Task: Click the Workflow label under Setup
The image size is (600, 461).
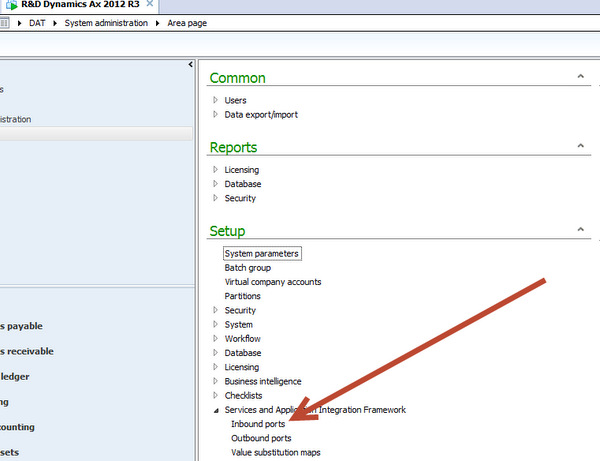Action: click(x=243, y=339)
